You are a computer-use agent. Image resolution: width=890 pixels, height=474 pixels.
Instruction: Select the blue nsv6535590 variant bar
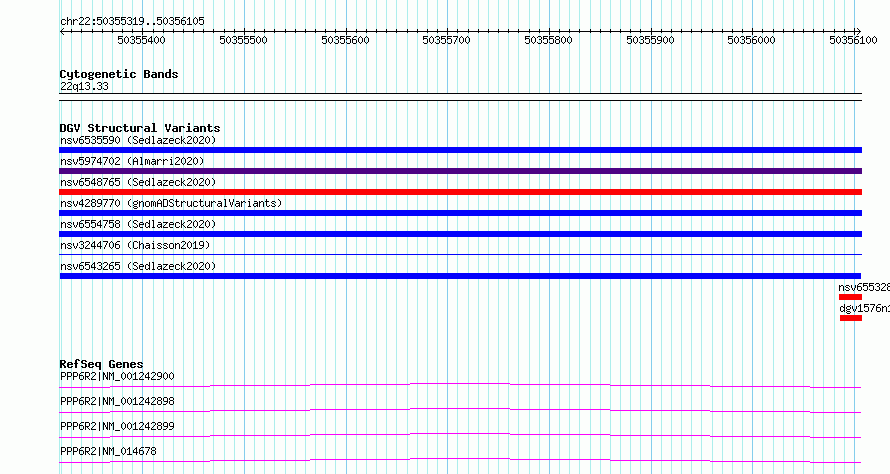[460, 150]
